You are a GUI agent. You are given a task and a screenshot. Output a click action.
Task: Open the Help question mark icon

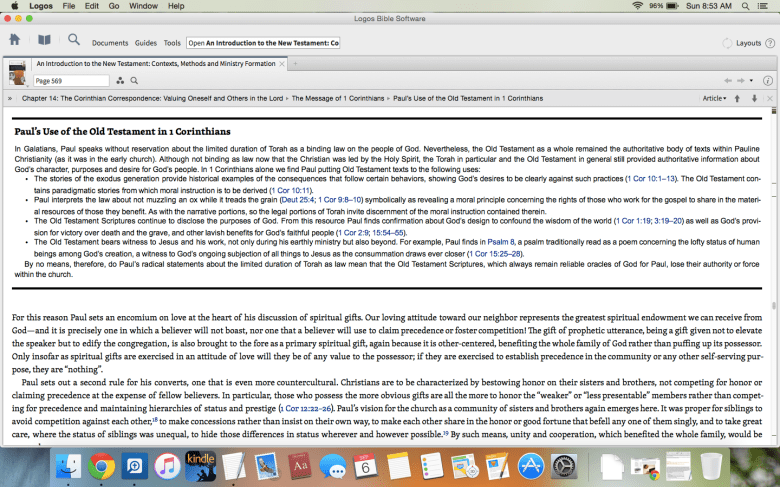(769, 43)
